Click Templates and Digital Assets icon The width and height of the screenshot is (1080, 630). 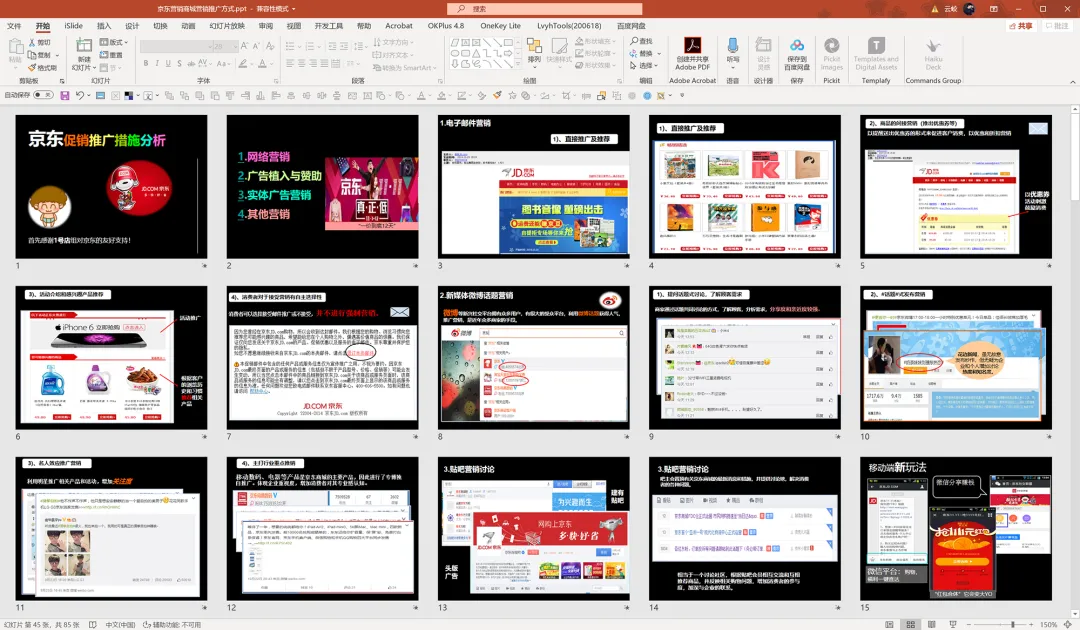tap(875, 45)
